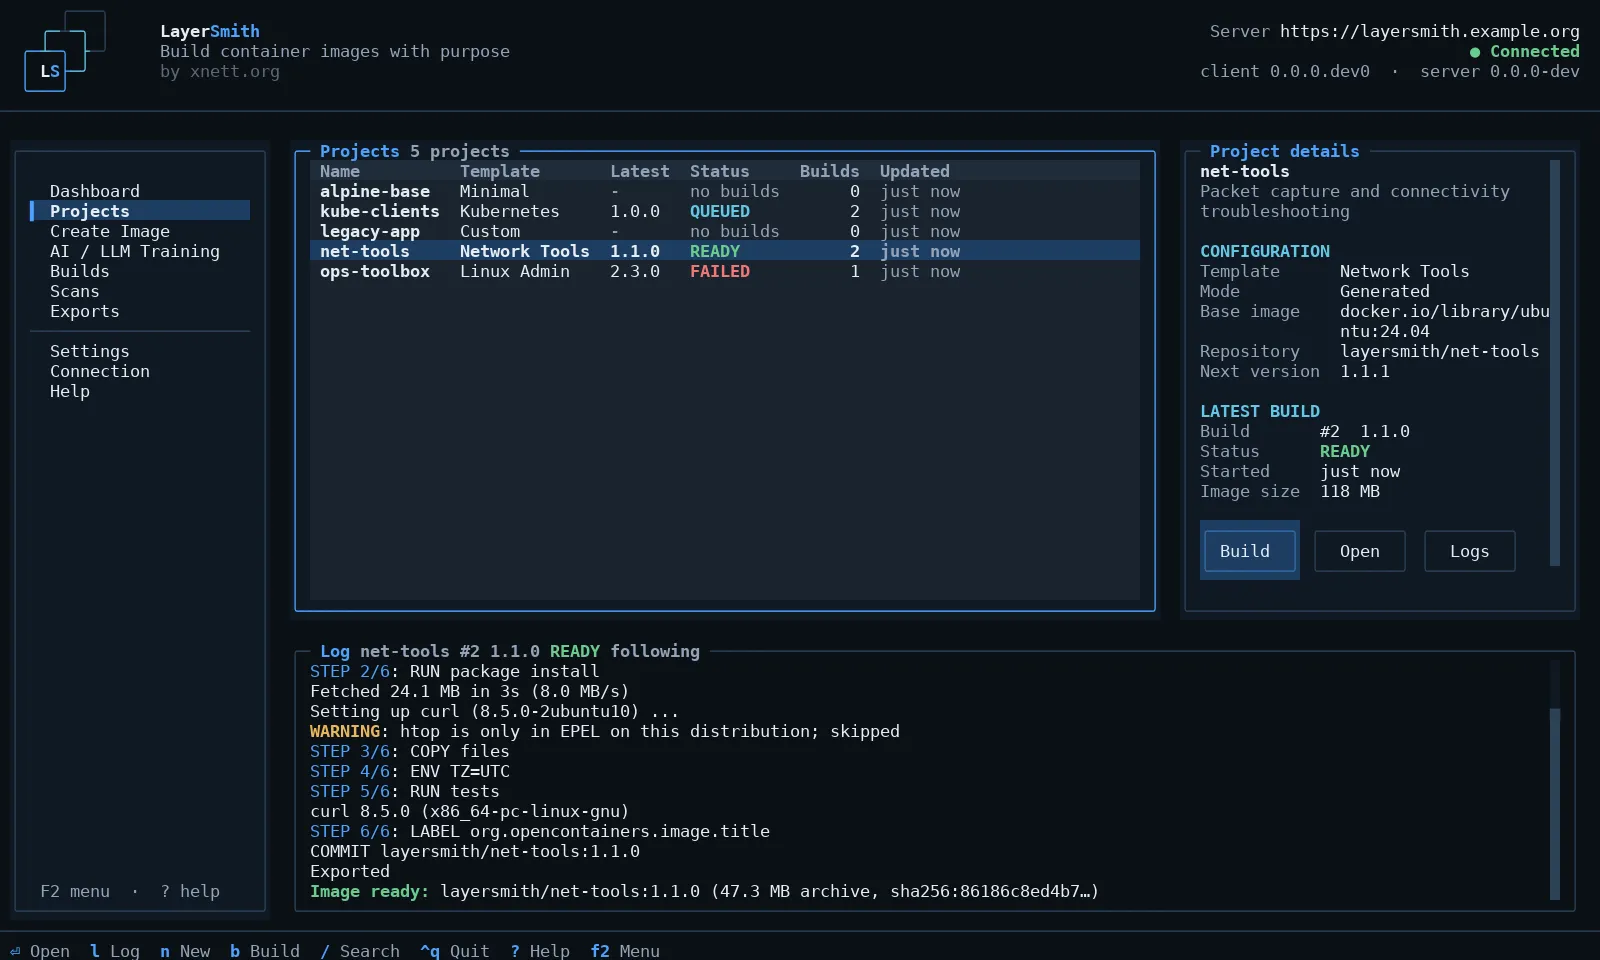Click the ^q Quit shortcut in footer
This screenshot has height=960, width=1600.
pos(455,951)
